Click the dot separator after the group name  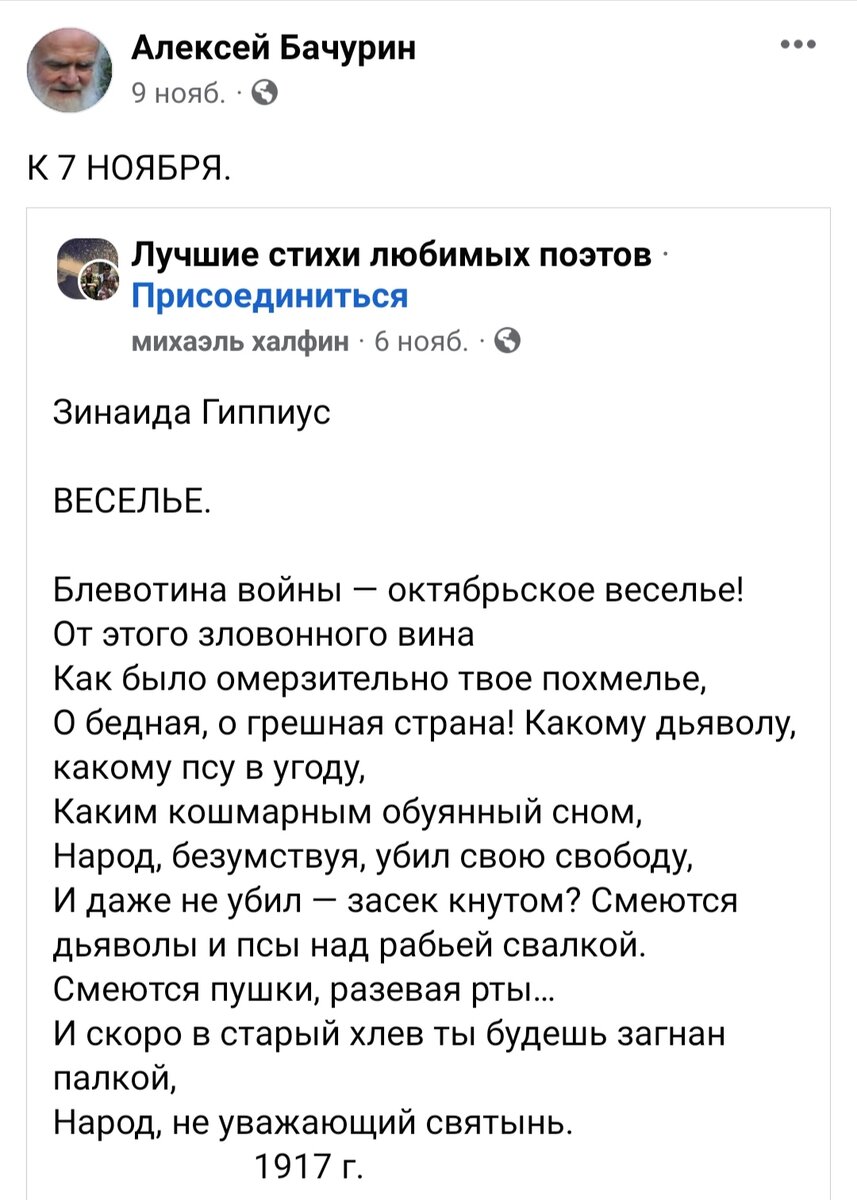(x=666, y=256)
